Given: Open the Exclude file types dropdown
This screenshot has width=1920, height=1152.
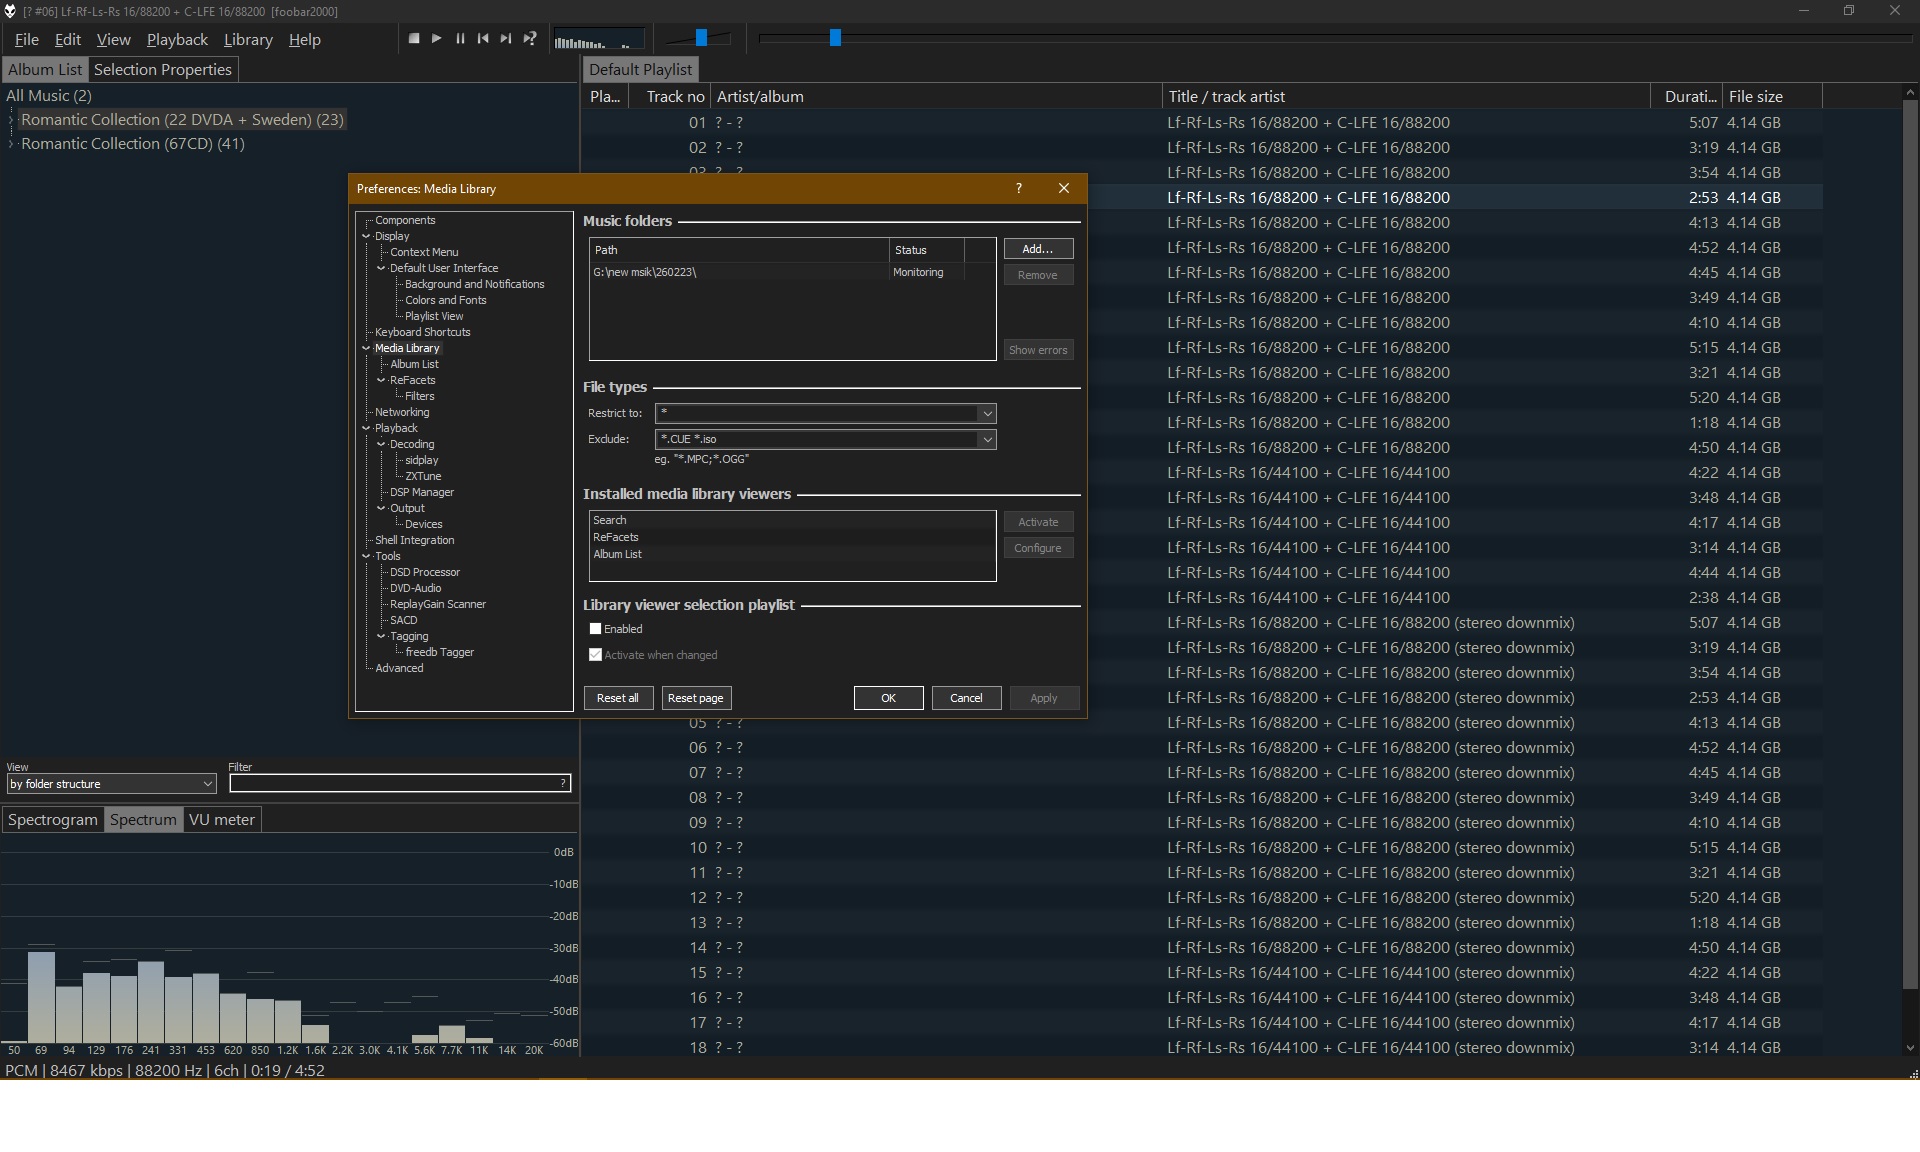Looking at the screenshot, I should pyautogui.click(x=986, y=439).
